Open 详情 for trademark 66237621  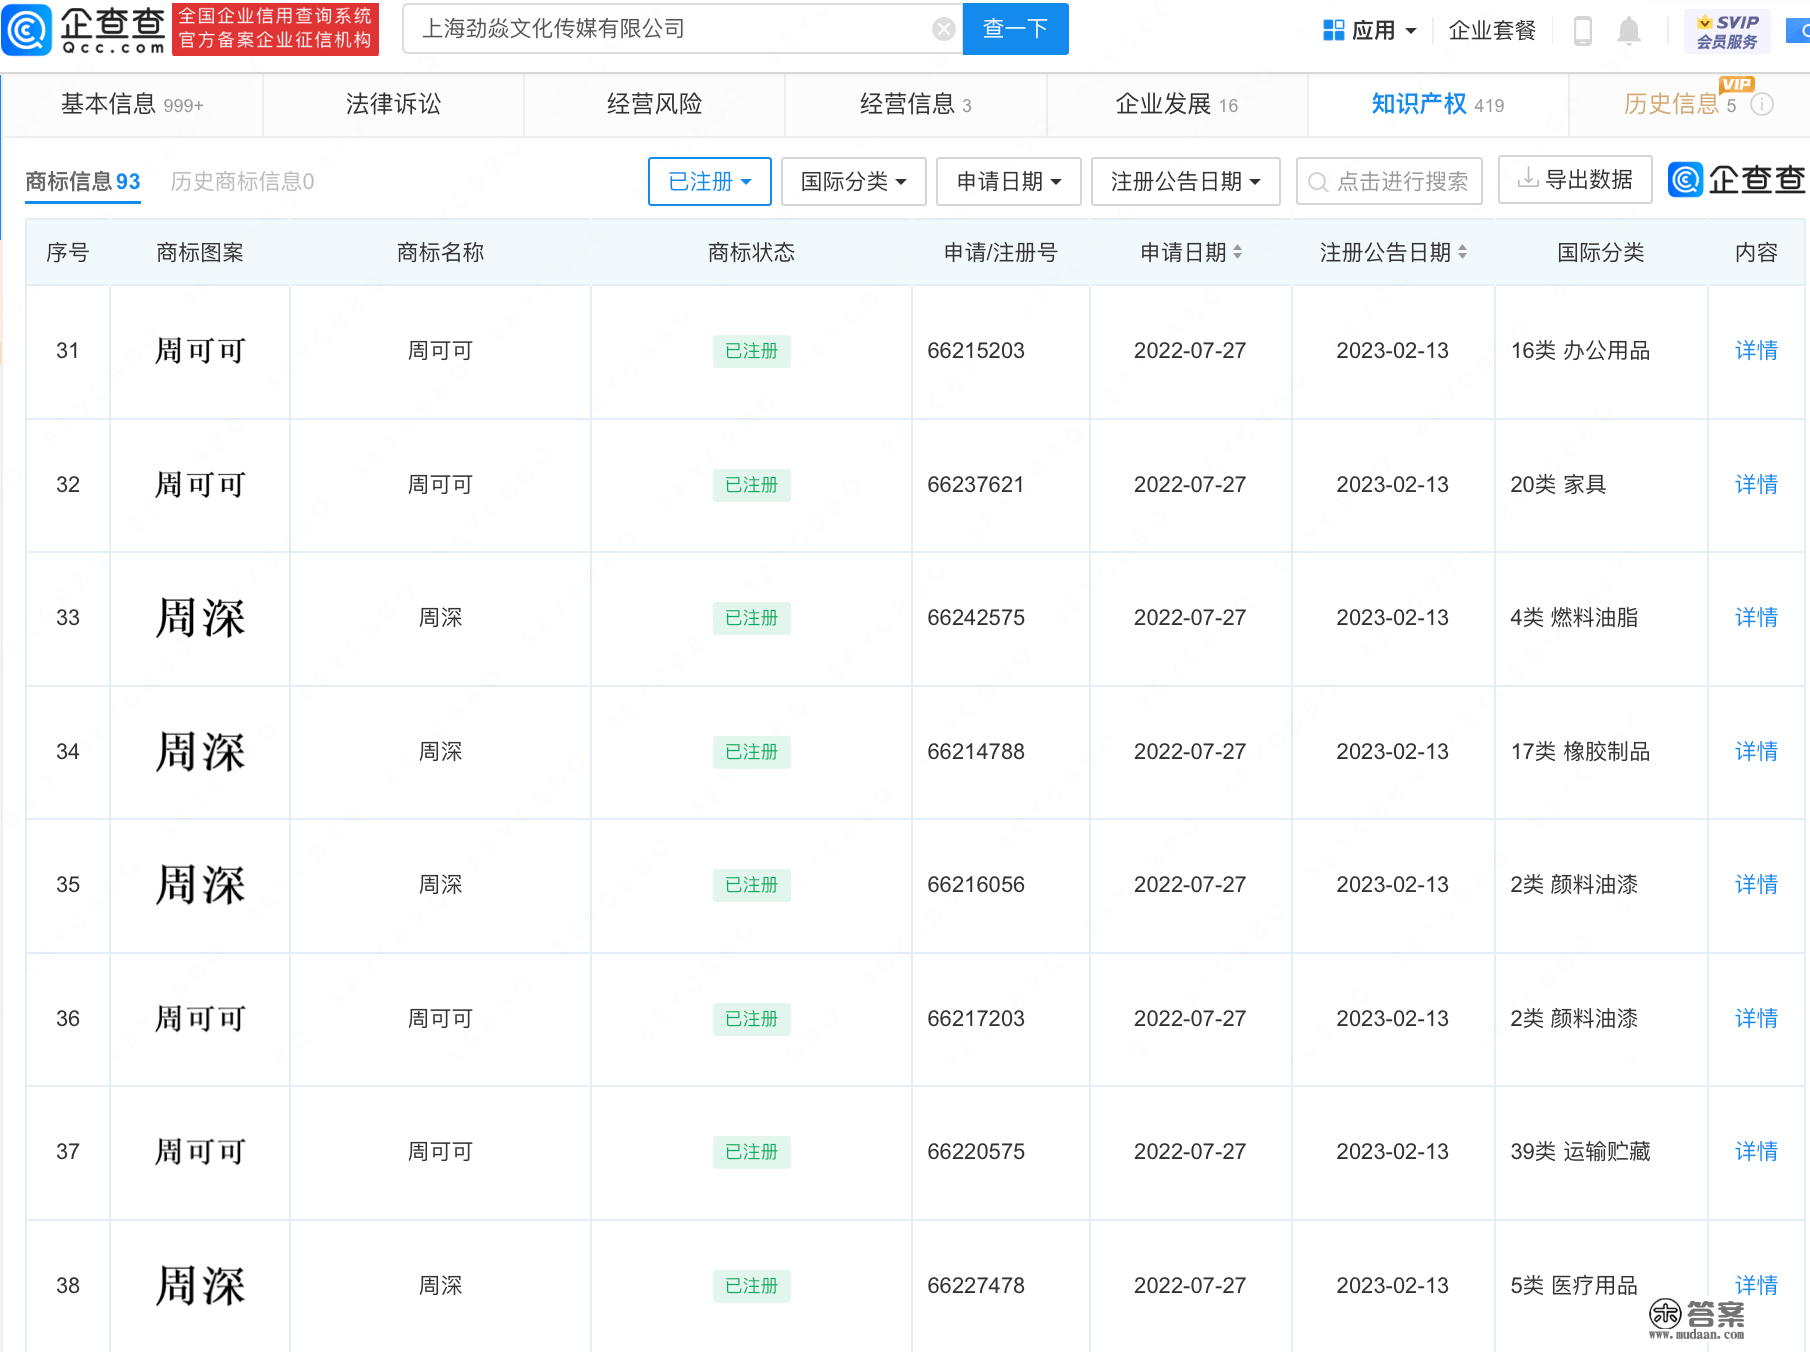1756,485
